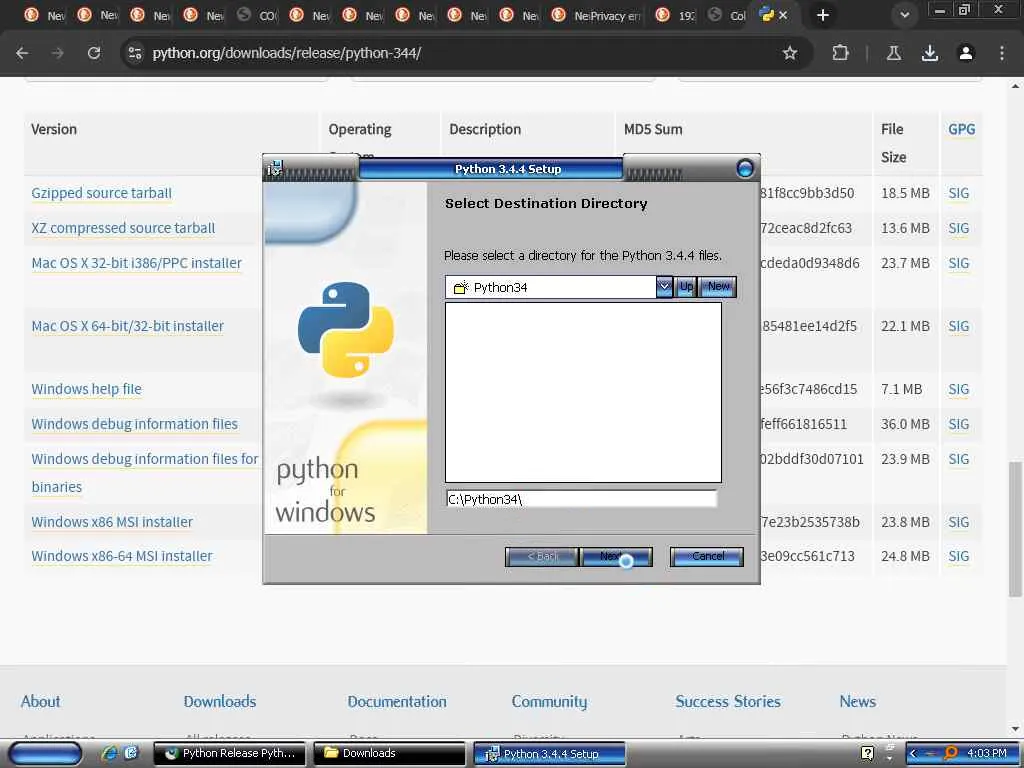Open a new browser tab with plus
Image resolution: width=1024 pixels, height=768 pixels.
[x=823, y=15]
